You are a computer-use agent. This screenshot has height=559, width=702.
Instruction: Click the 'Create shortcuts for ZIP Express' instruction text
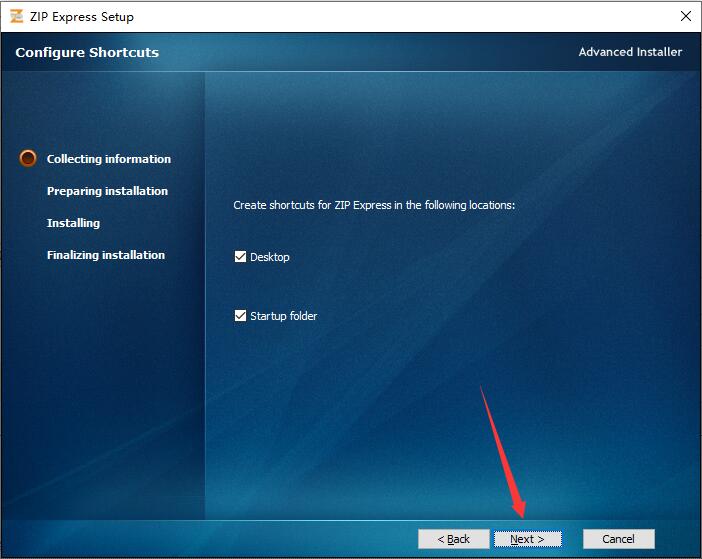(x=374, y=205)
